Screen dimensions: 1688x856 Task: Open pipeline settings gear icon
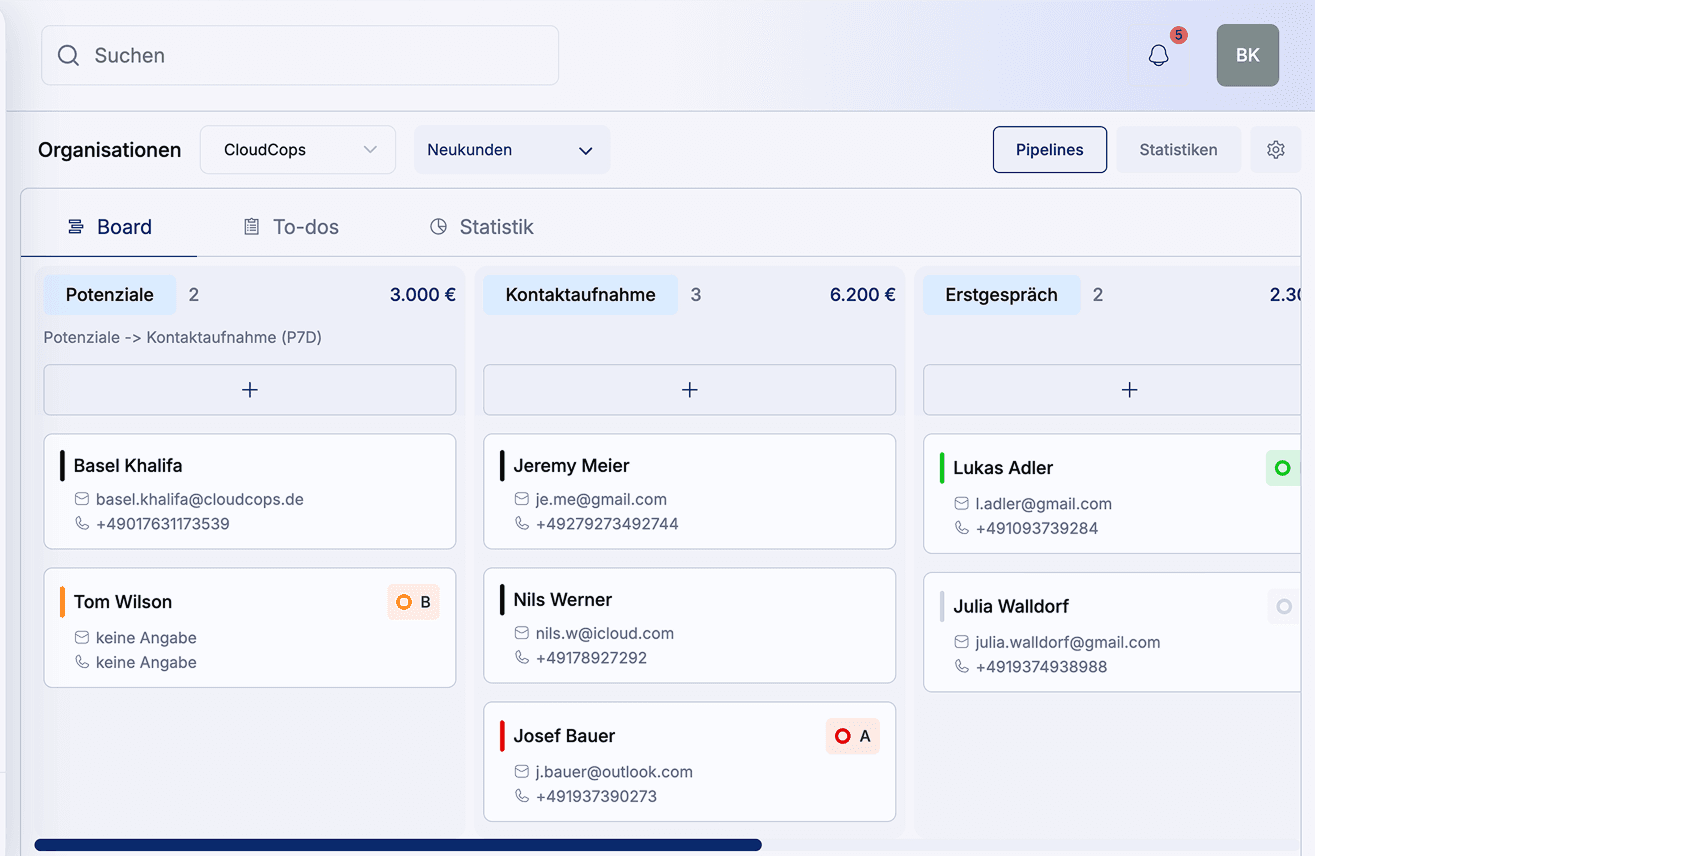click(x=1275, y=150)
